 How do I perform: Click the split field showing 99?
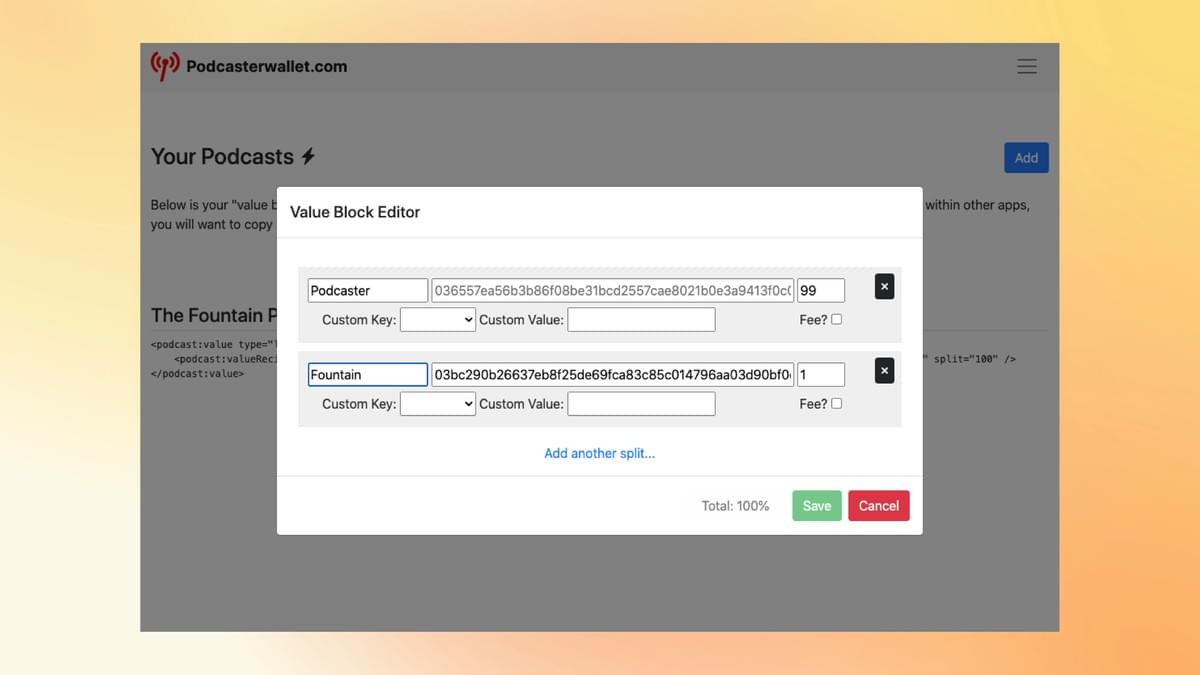[821, 290]
